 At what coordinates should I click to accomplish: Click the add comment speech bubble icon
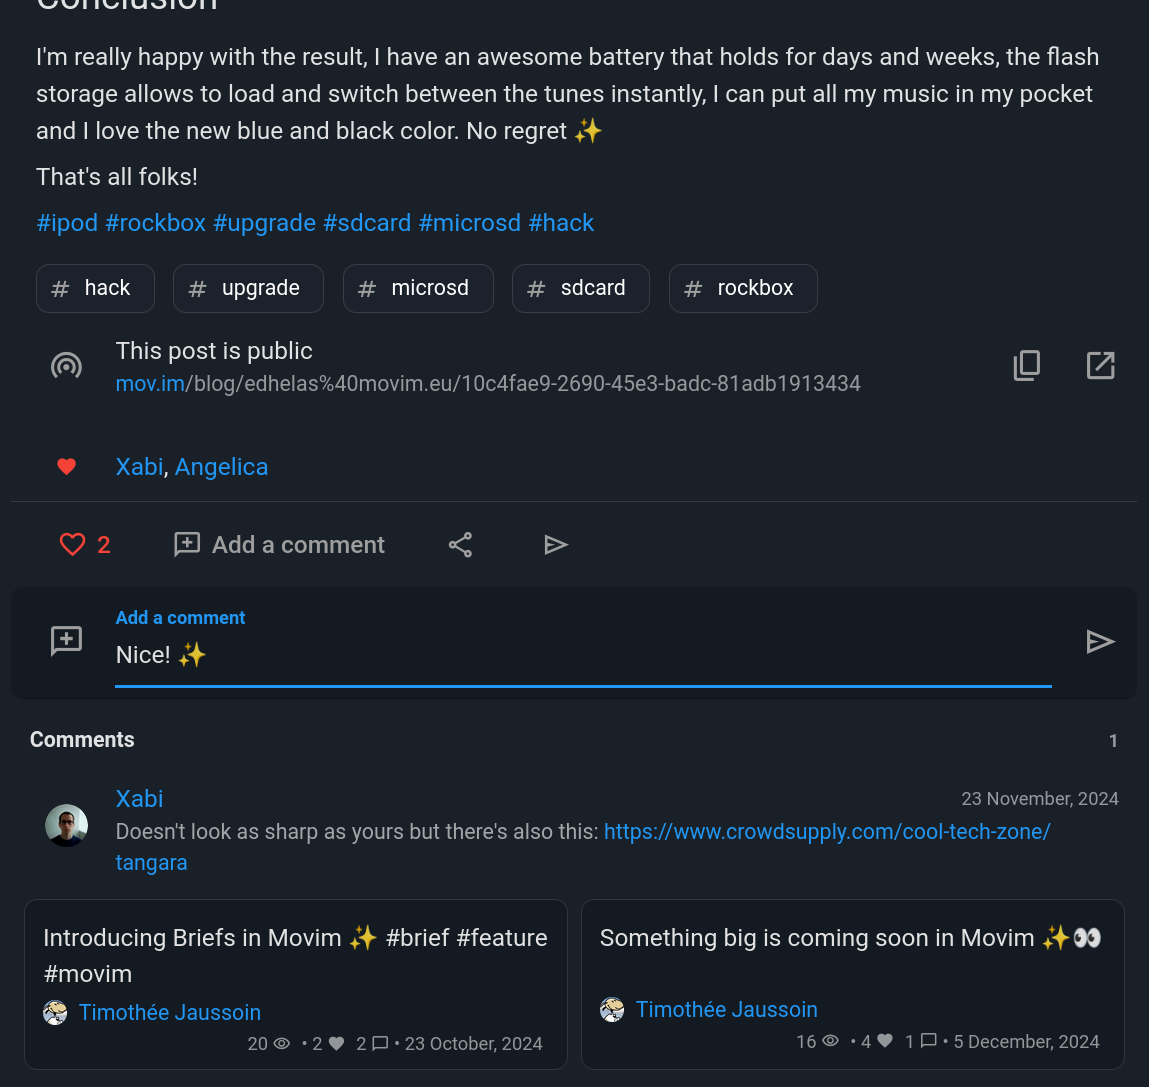click(x=186, y=544)
